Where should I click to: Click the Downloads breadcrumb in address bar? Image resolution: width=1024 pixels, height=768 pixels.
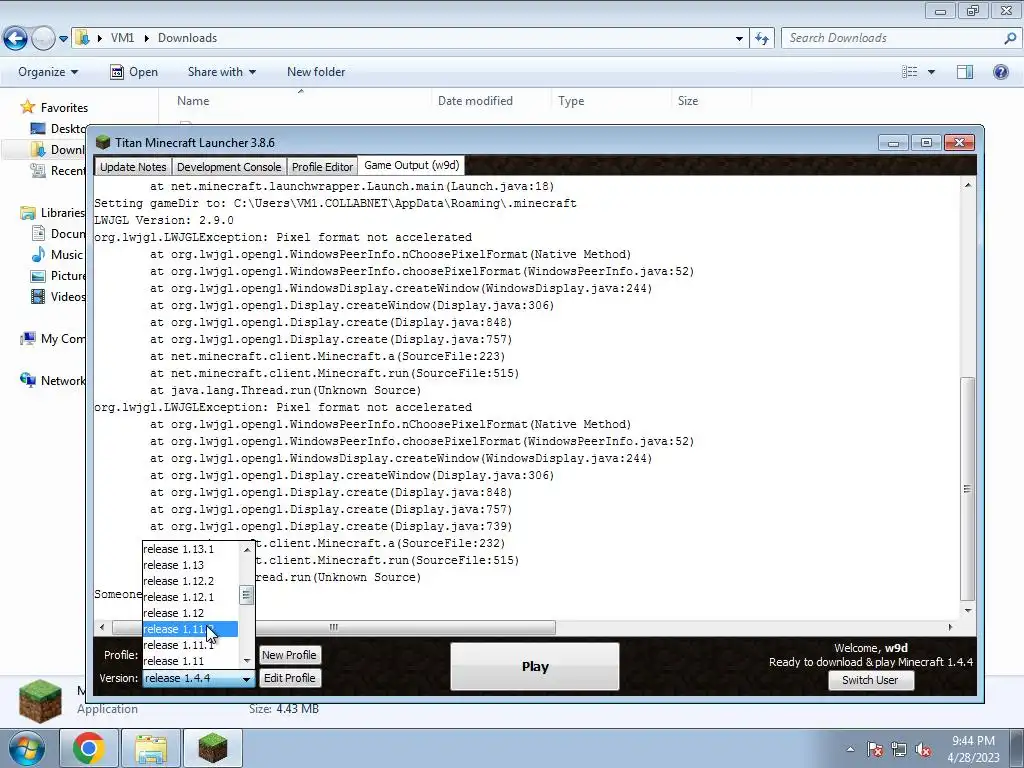187,38
